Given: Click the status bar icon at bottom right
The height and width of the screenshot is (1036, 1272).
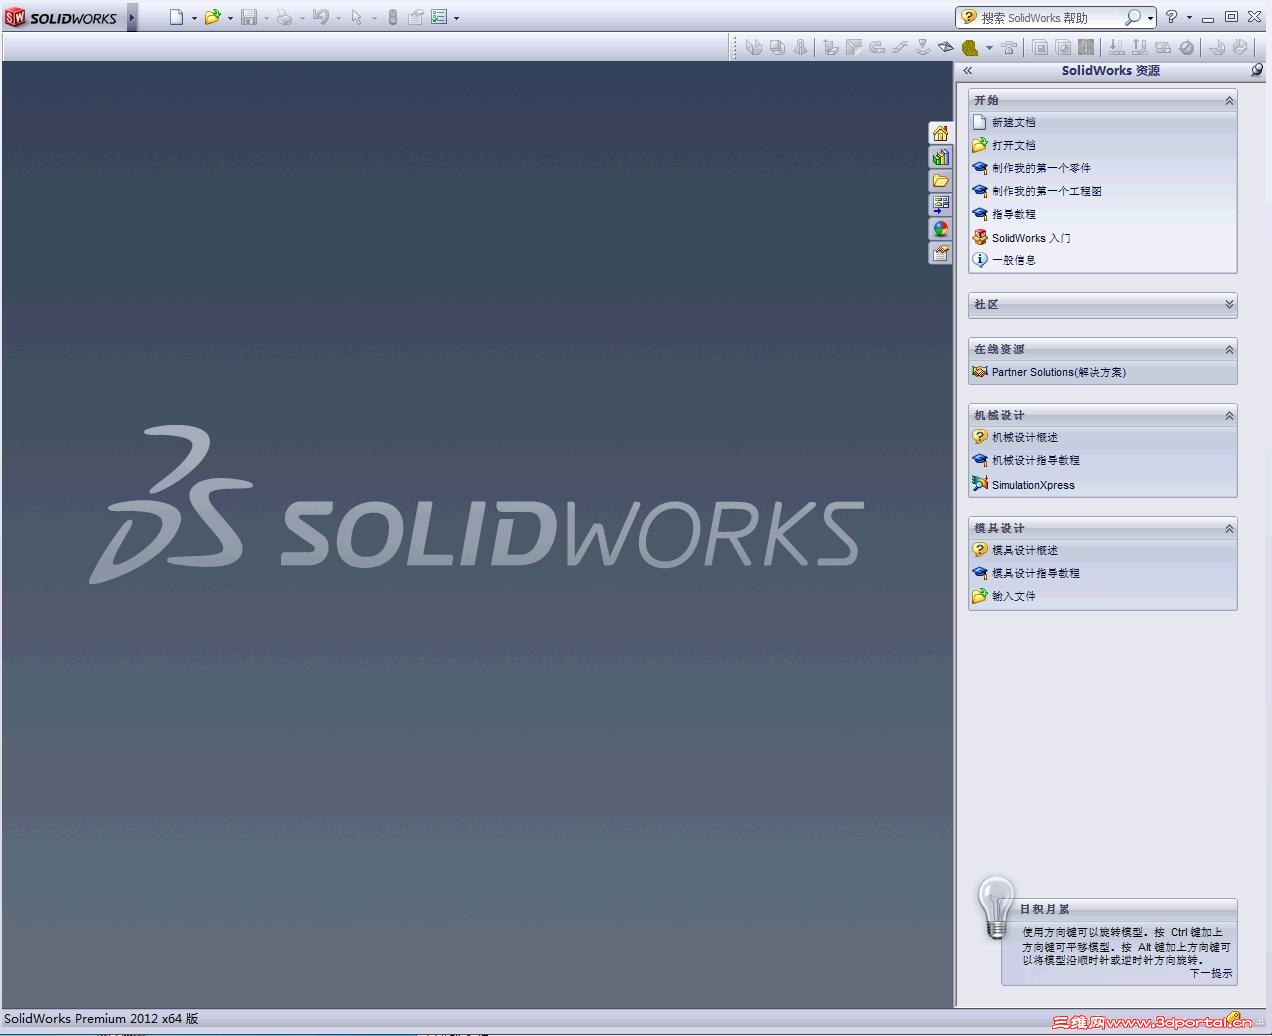Looking at the screenshot, I should pyautogui.click(x=1235, y=1019).
